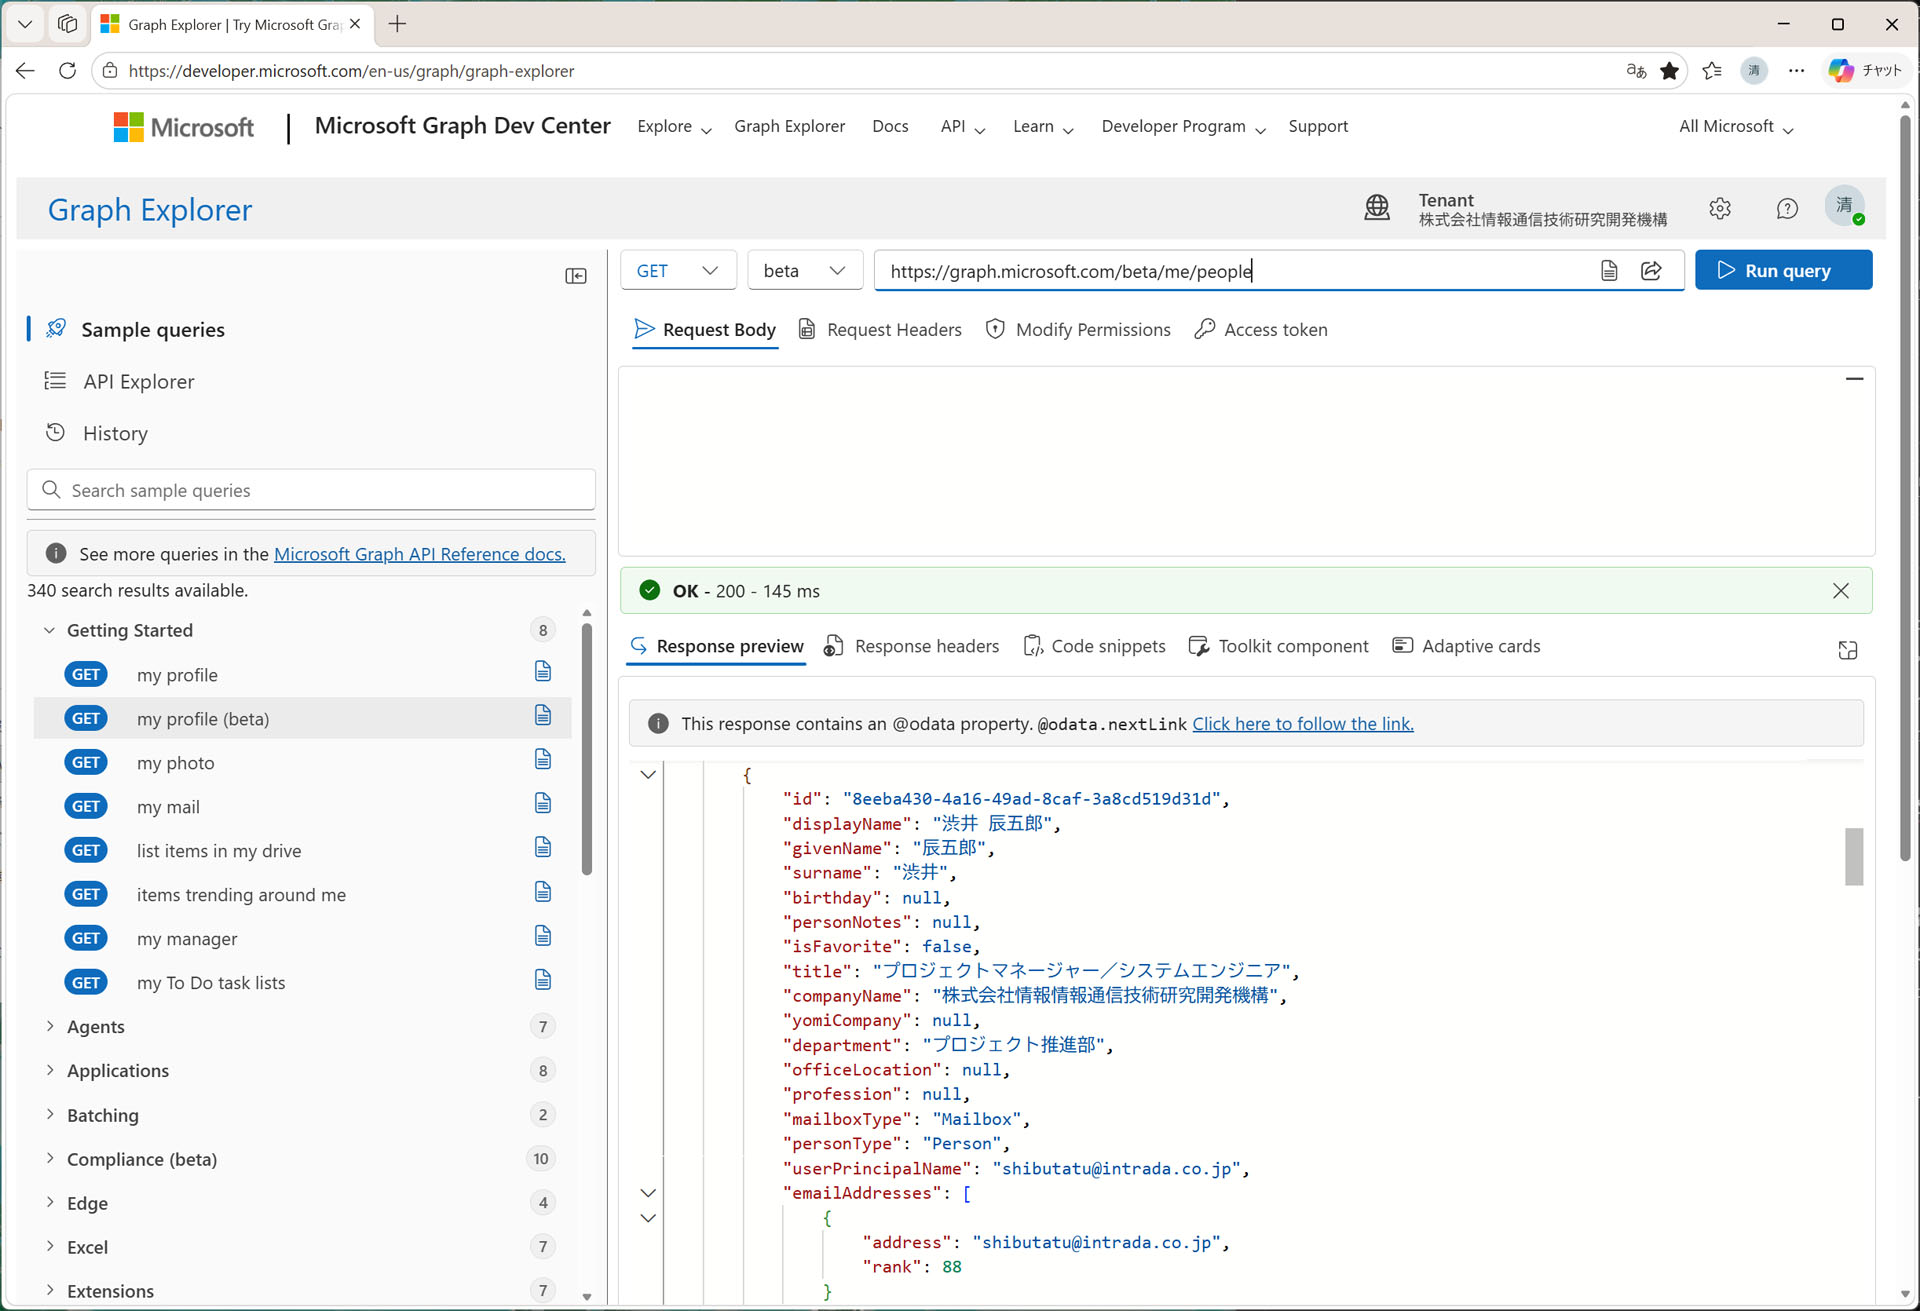This screenshot has width=1920, height=1311.
Task: Click the response preview scrollbar thumb
Action: (x=1854, y=856)
